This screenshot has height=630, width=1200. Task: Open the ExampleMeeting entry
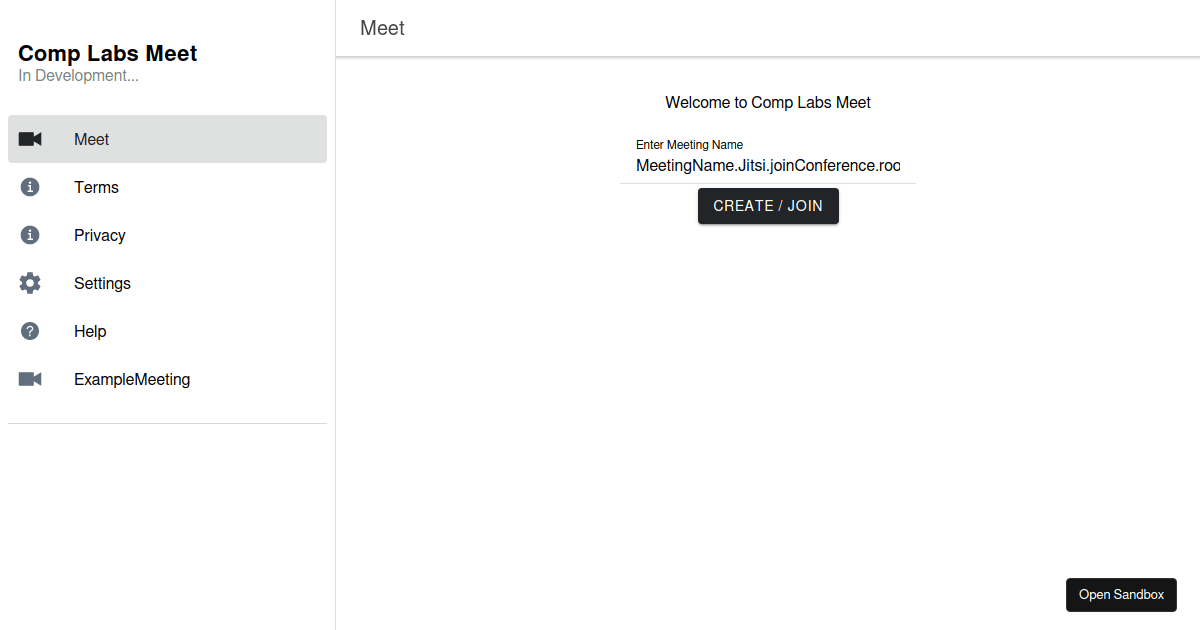tap(132, 379)
